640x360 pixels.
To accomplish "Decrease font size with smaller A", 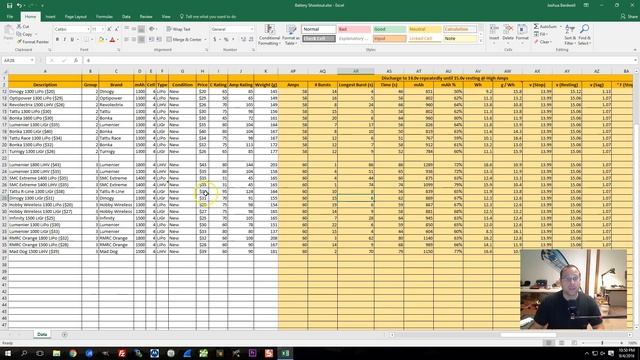I will point(117,29).
